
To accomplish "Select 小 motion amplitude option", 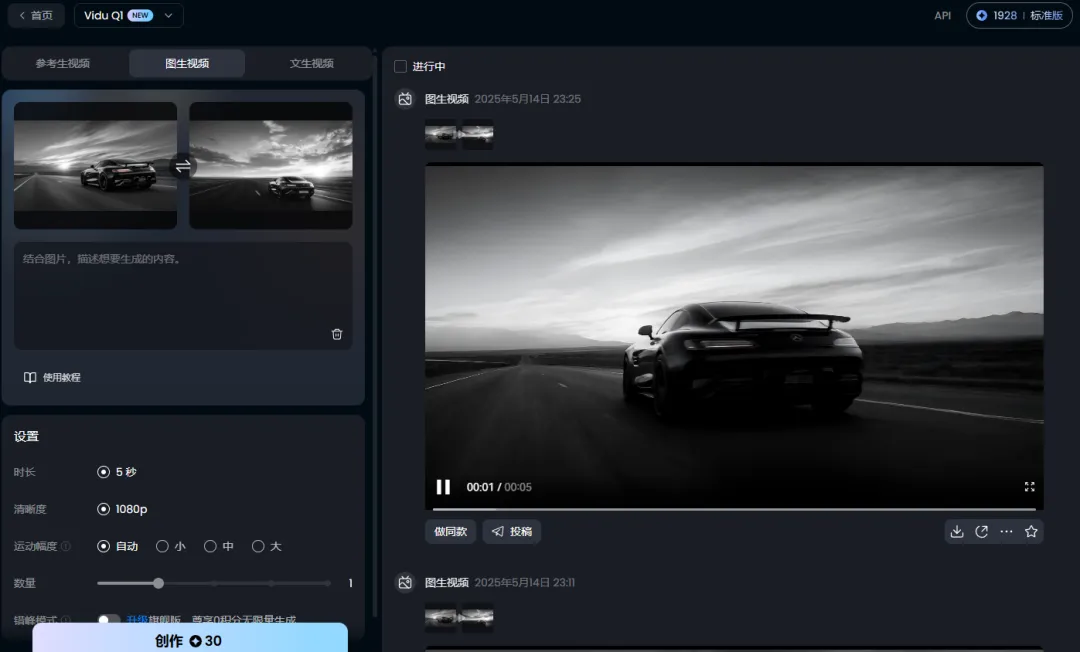I will point(163,546).
